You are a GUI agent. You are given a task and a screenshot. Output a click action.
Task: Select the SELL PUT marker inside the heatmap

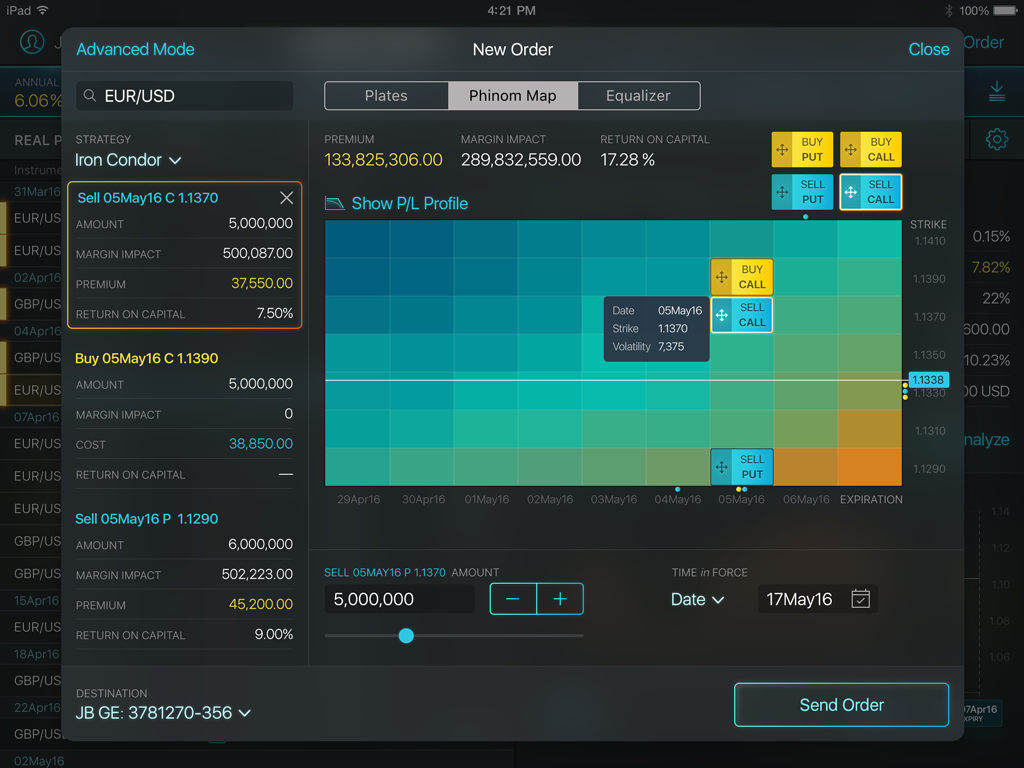[x=741, y=467]
